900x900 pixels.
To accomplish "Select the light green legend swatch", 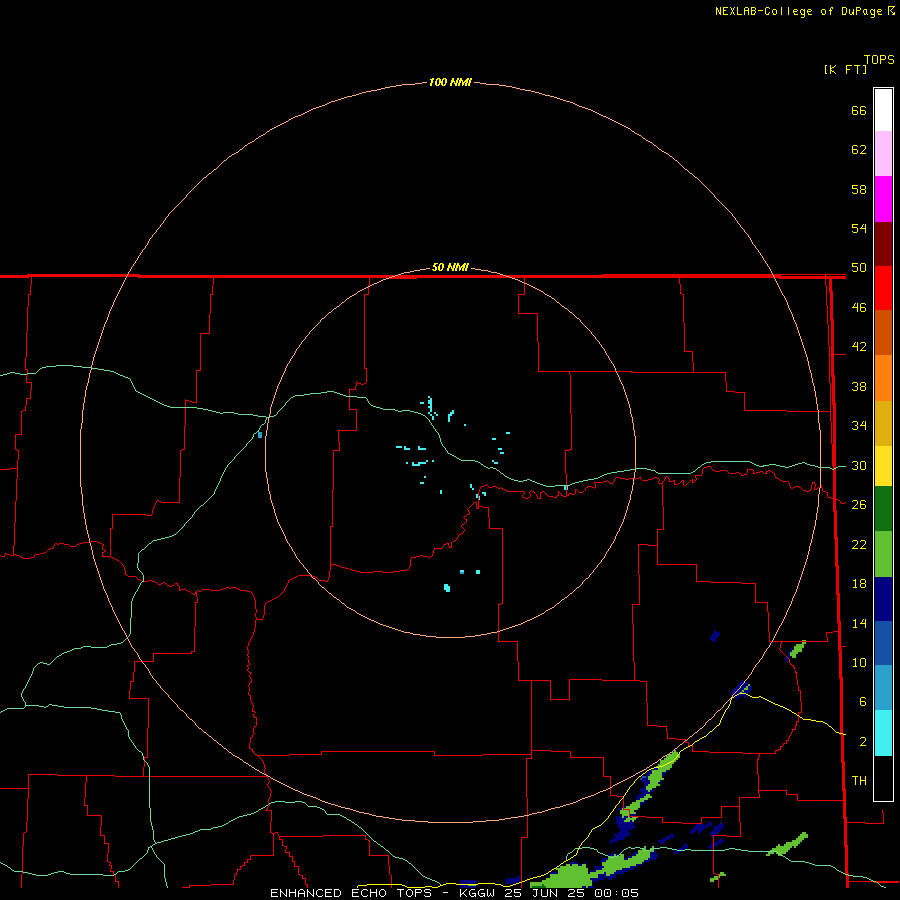I will [x=883, y=554].
